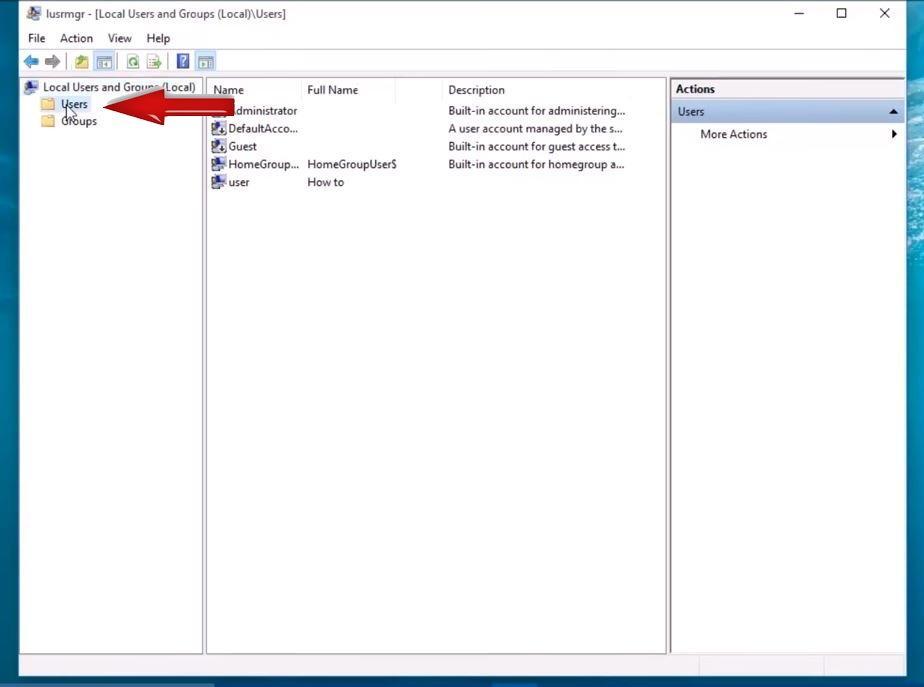Click the Refresh icon in the toolbar

(x=133, y=61)
